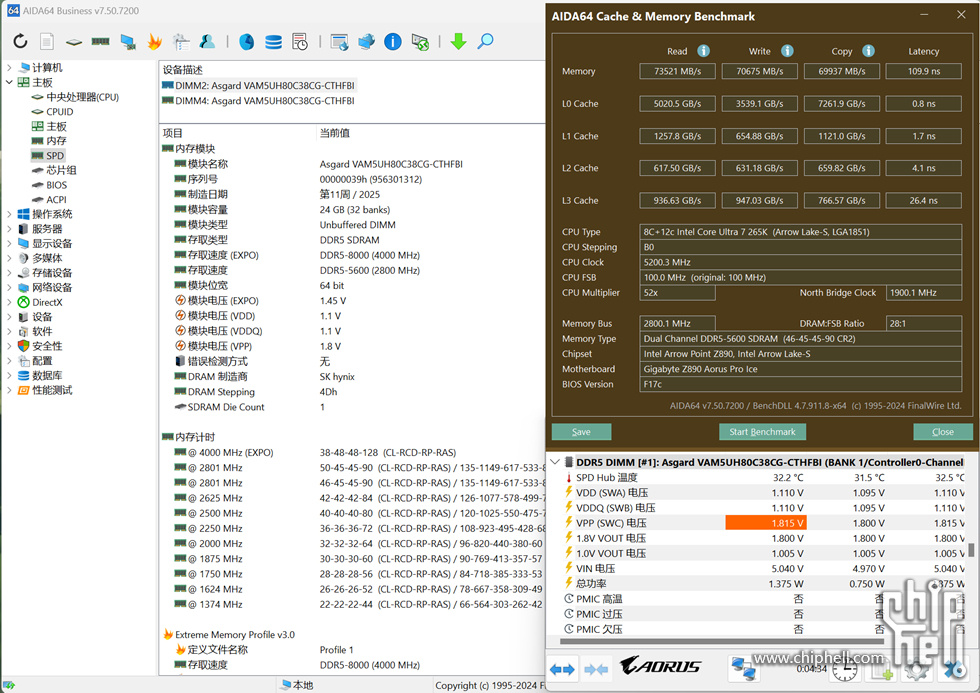Open the Report page icon

(47, 41)
